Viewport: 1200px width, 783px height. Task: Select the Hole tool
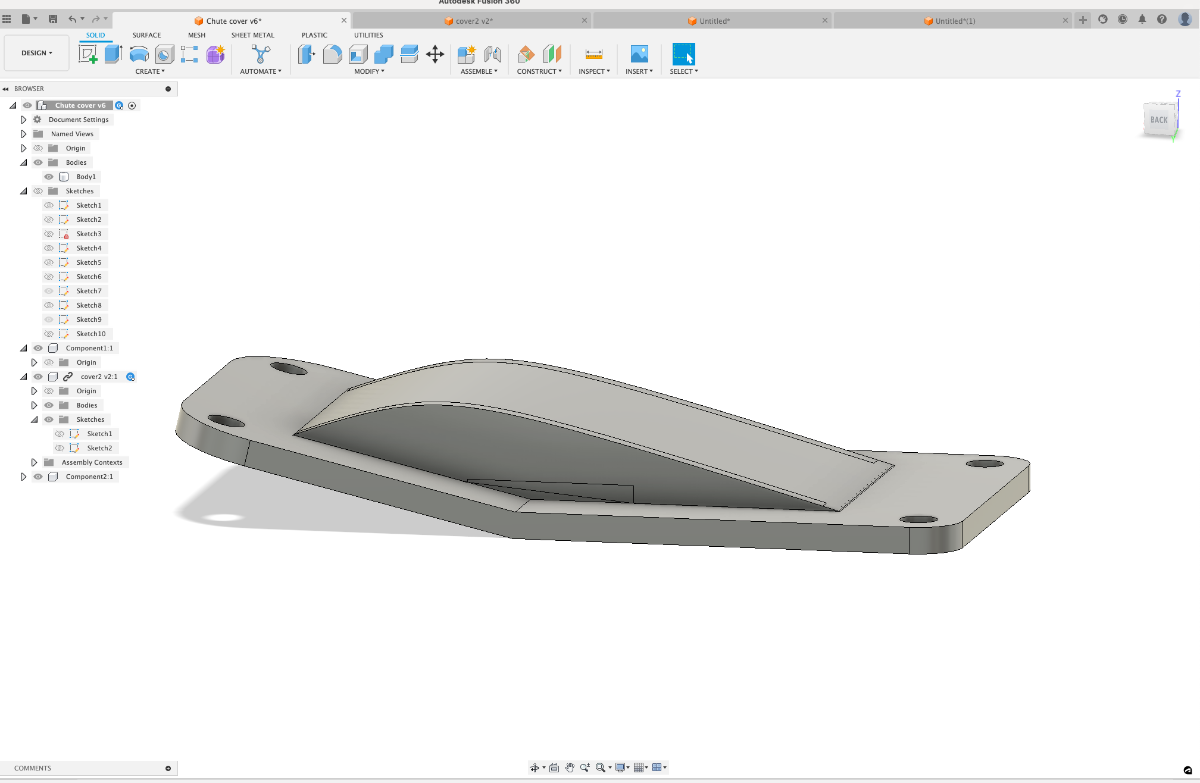165,55
